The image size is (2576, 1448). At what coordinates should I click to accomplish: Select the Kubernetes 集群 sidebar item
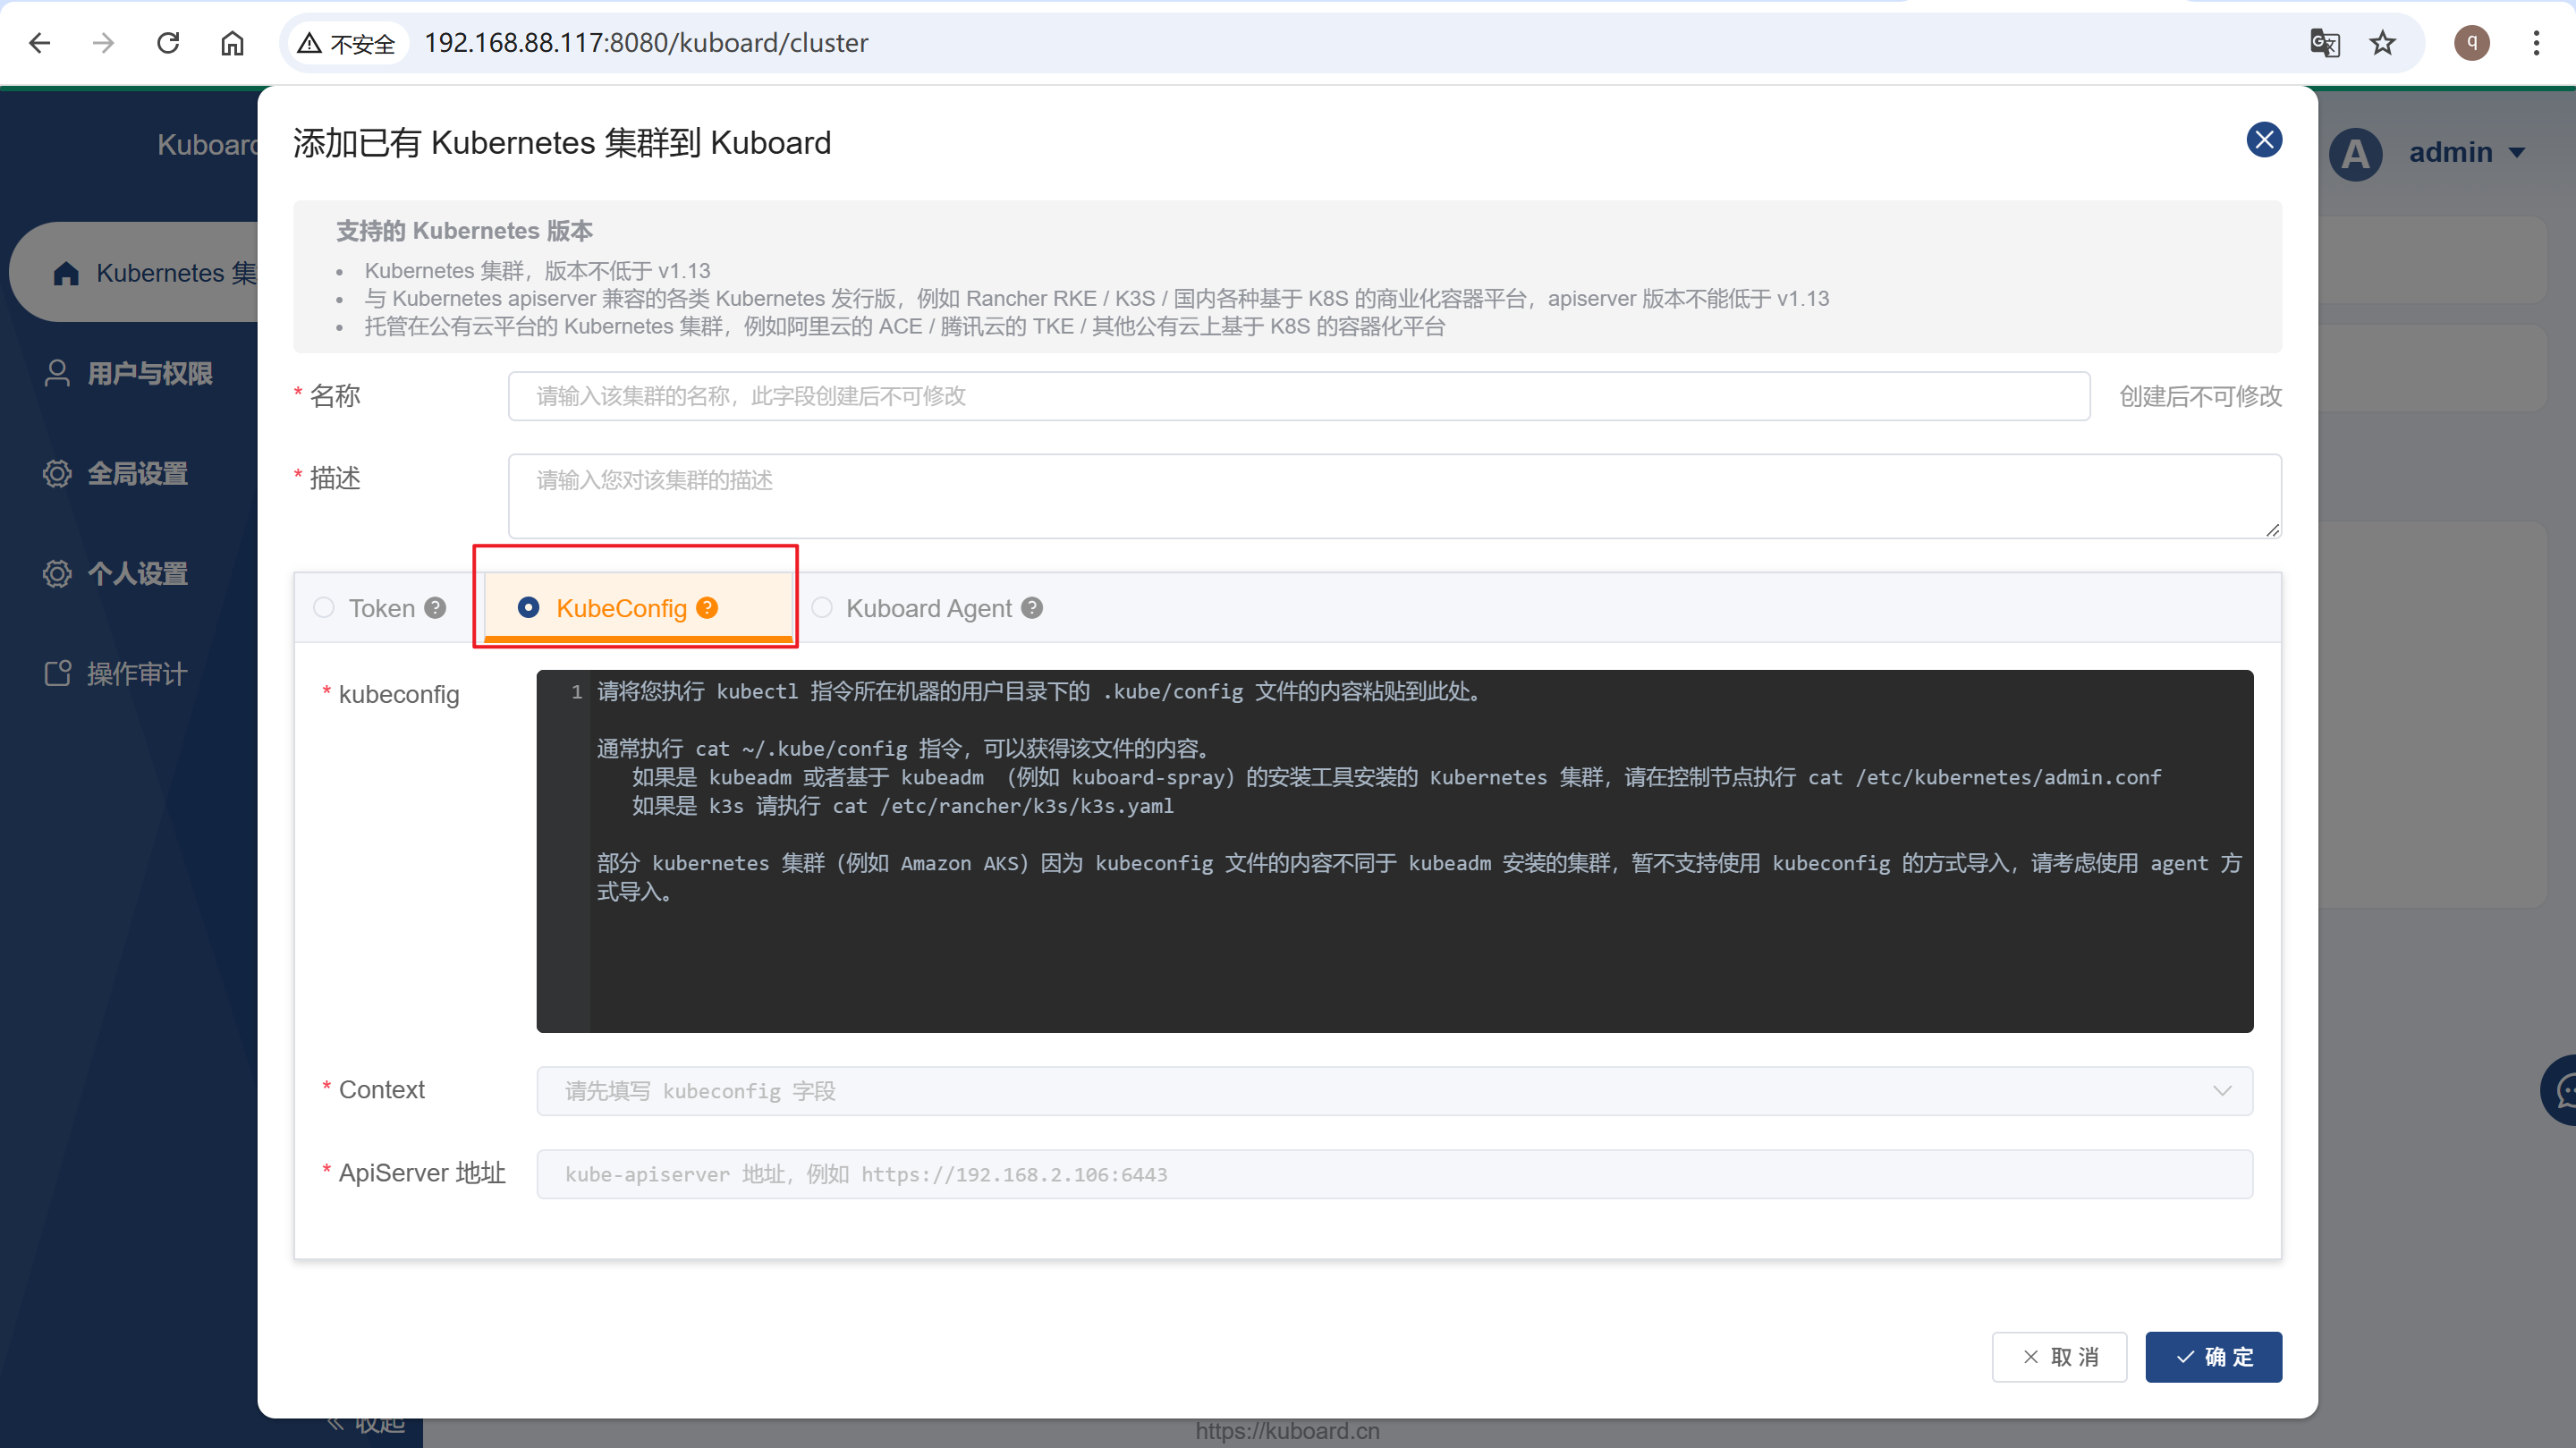click(134, 273)
